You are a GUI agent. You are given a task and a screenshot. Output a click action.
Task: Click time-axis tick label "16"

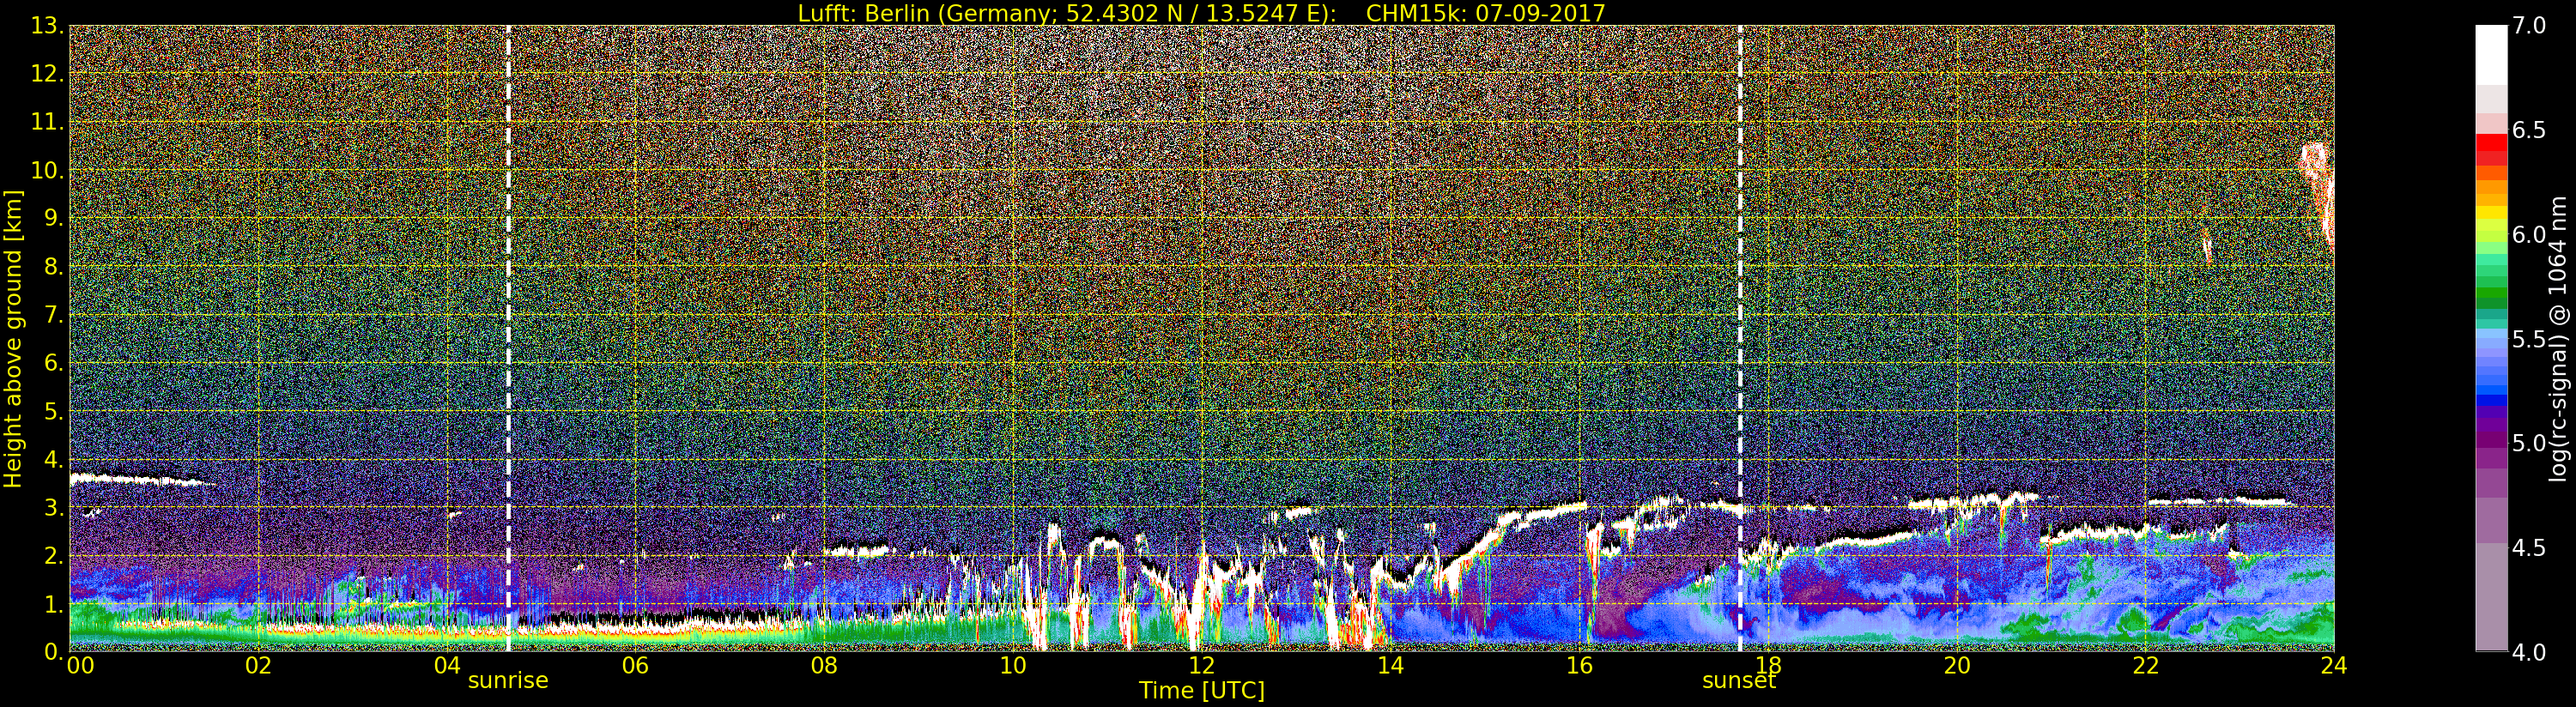click(x=1579, y=666)
